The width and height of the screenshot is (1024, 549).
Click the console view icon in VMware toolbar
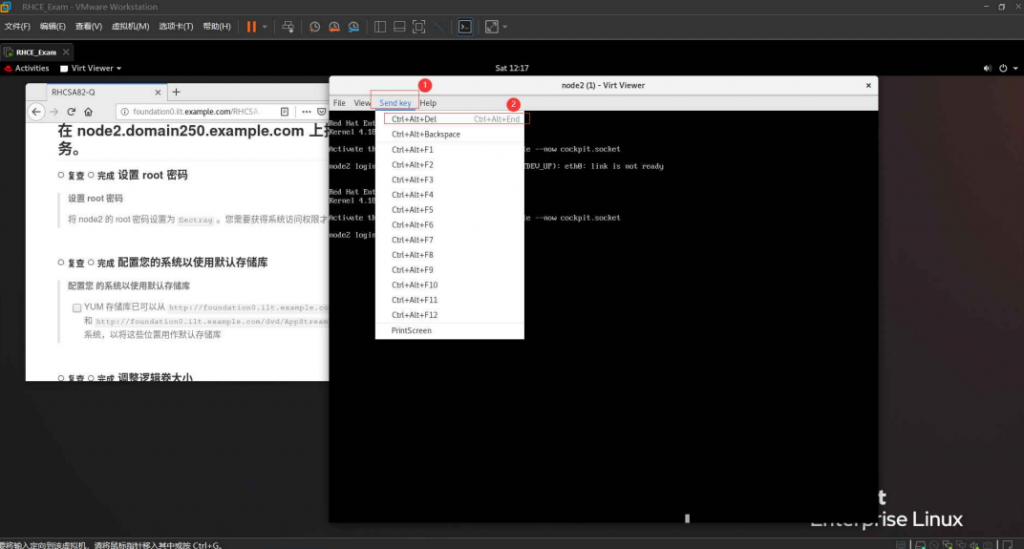tap(465, 27)
